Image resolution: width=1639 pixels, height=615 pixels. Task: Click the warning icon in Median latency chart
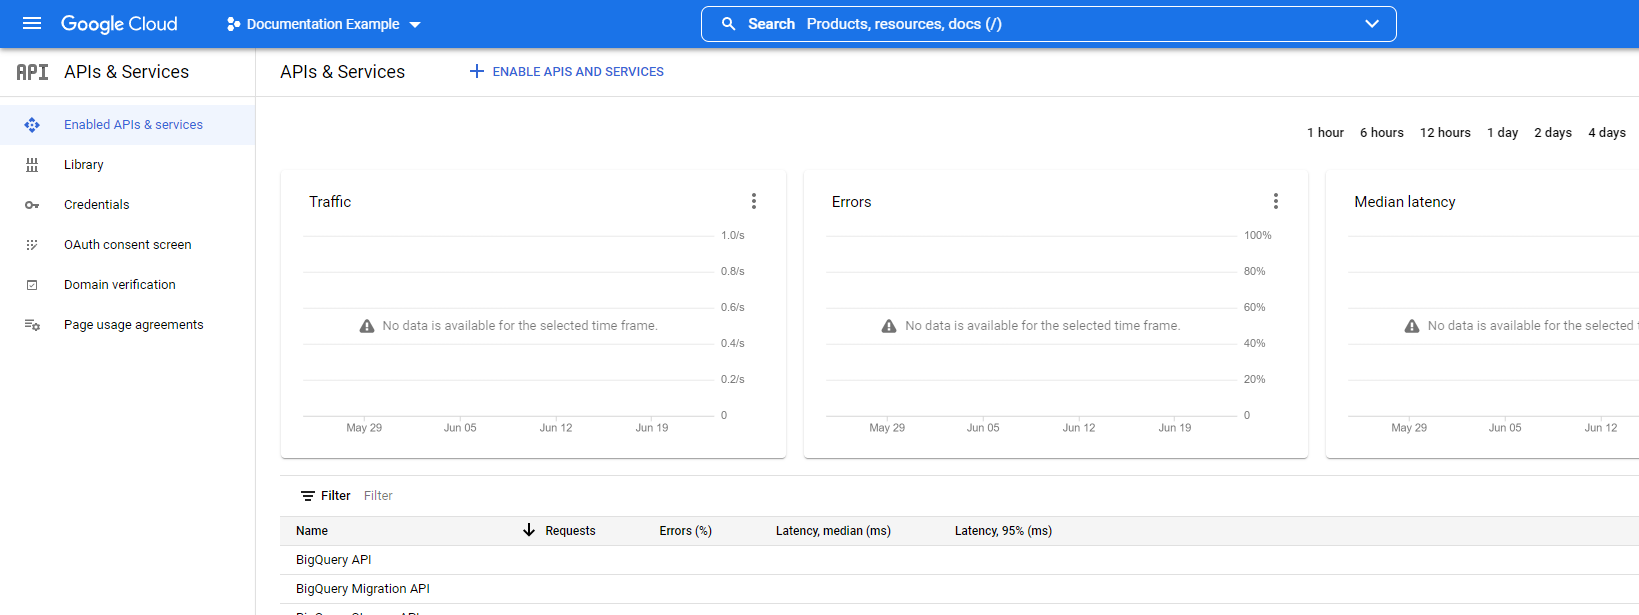(x=1412, y=326)
